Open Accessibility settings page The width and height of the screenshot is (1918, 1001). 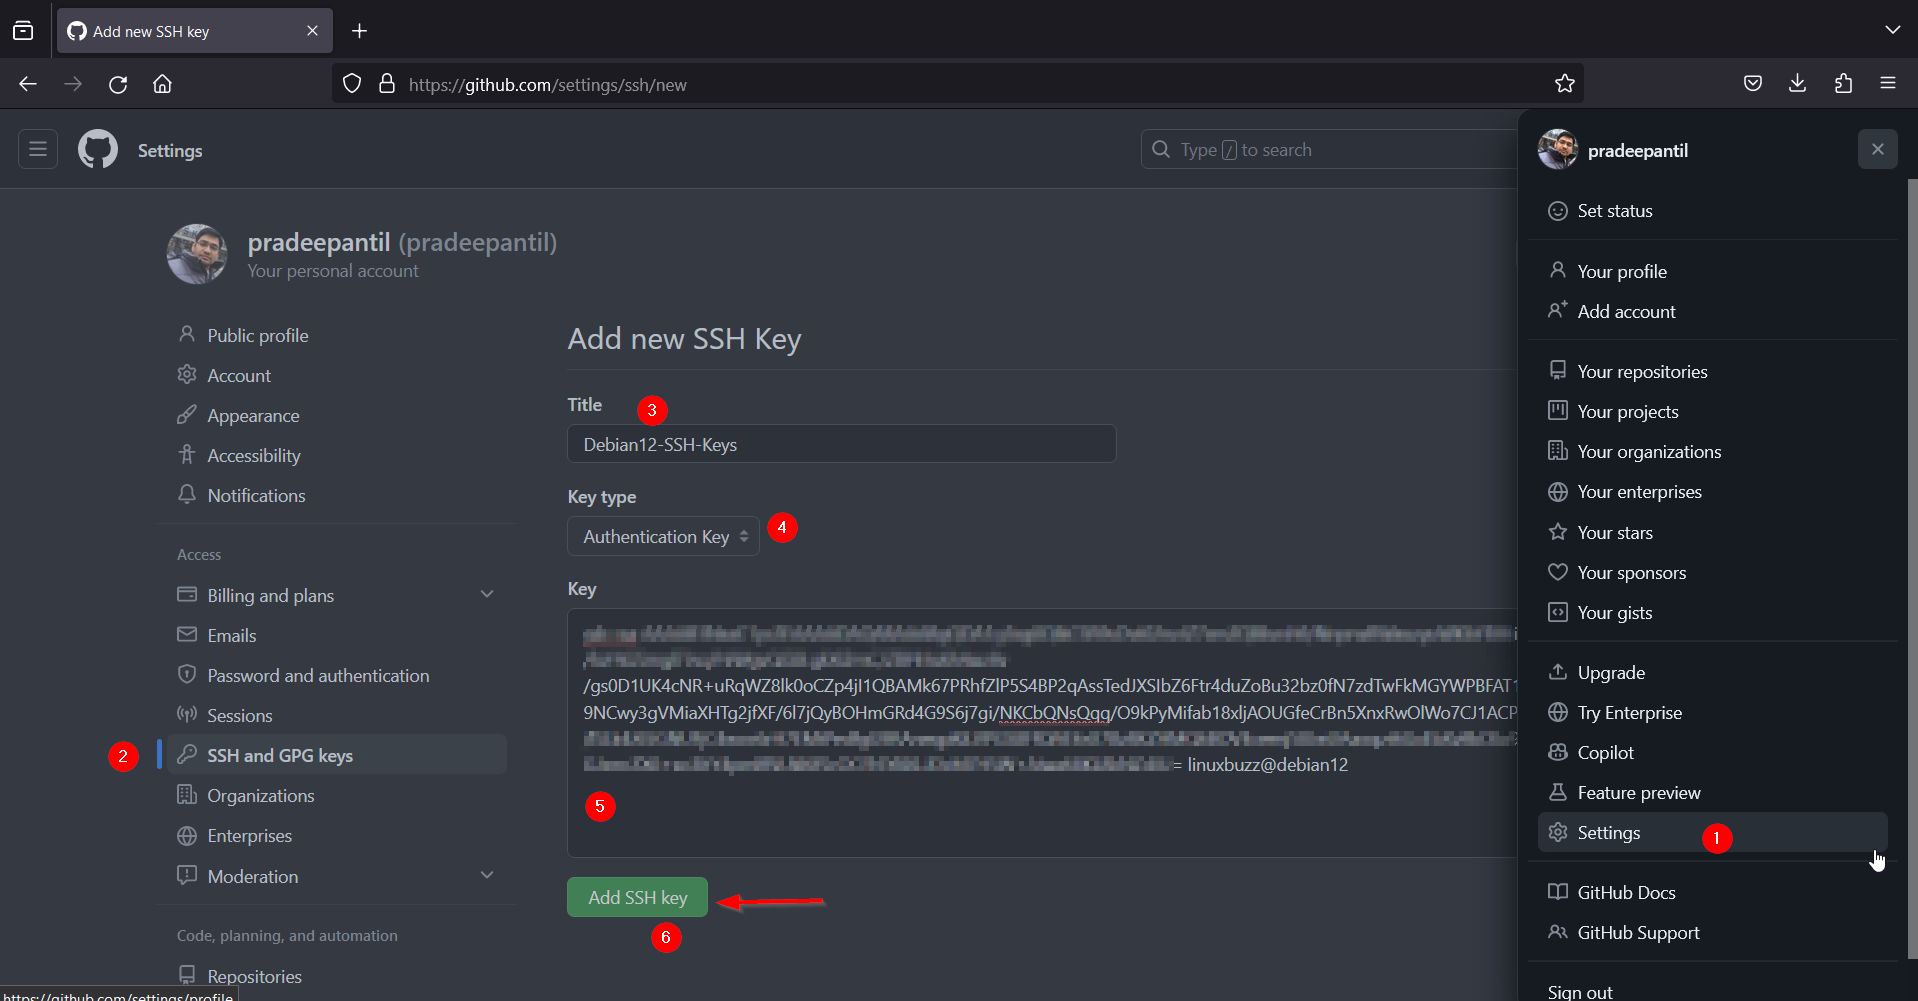[x=337, y=455]
